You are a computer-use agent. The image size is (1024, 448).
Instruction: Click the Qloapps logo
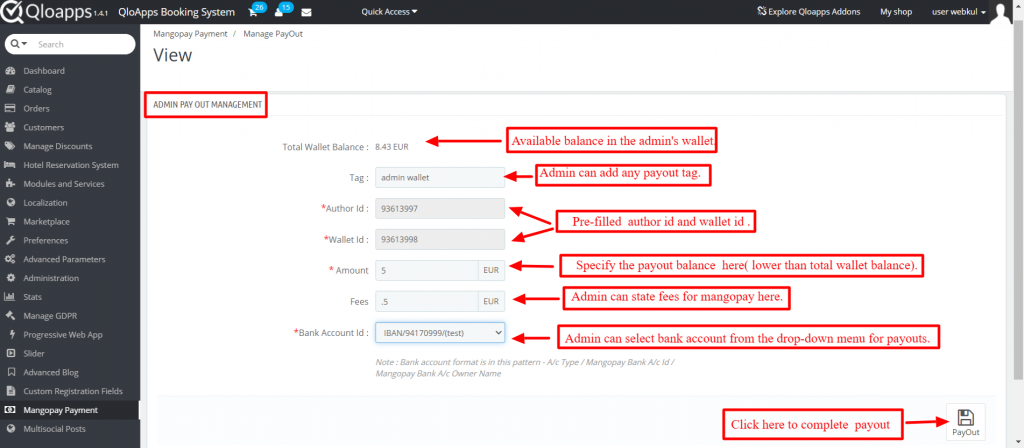pyautogui.click(x=54, y=12)
